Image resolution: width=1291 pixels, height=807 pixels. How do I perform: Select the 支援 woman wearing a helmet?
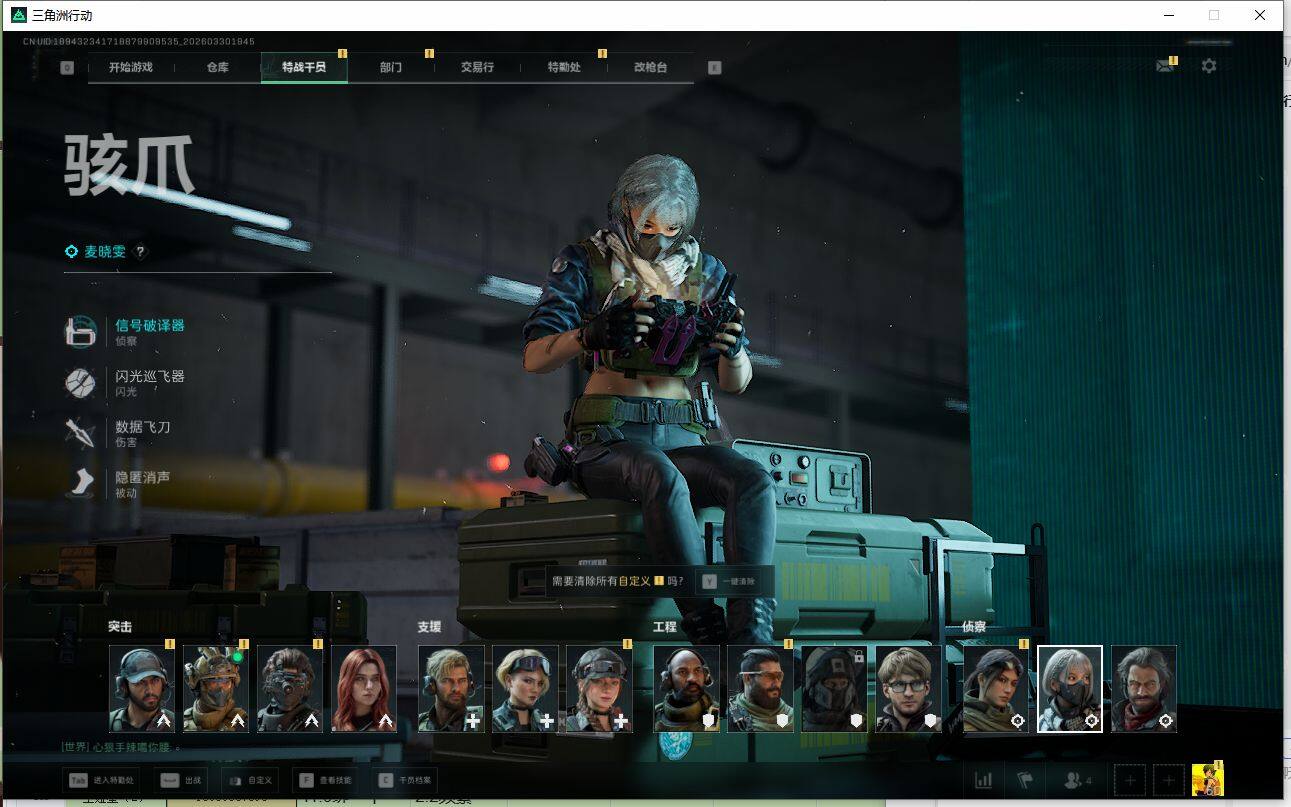[599, 689]
